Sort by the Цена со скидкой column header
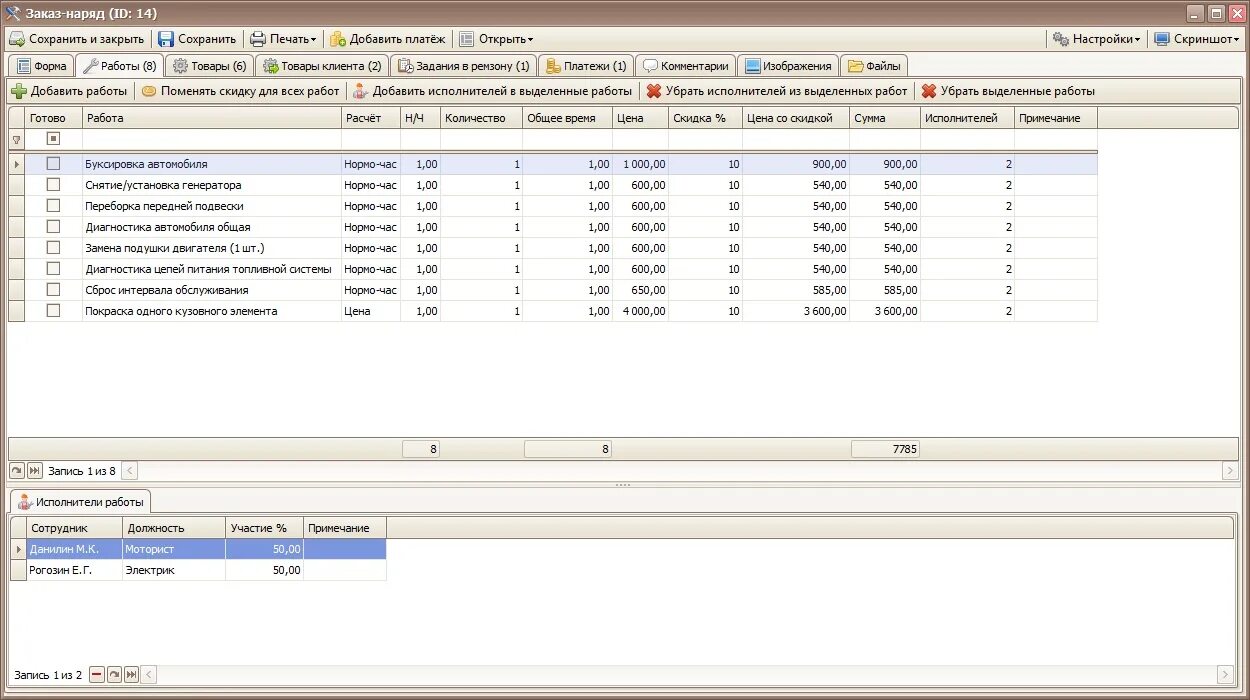This screenshot has height=700, width=1250. 796,118
